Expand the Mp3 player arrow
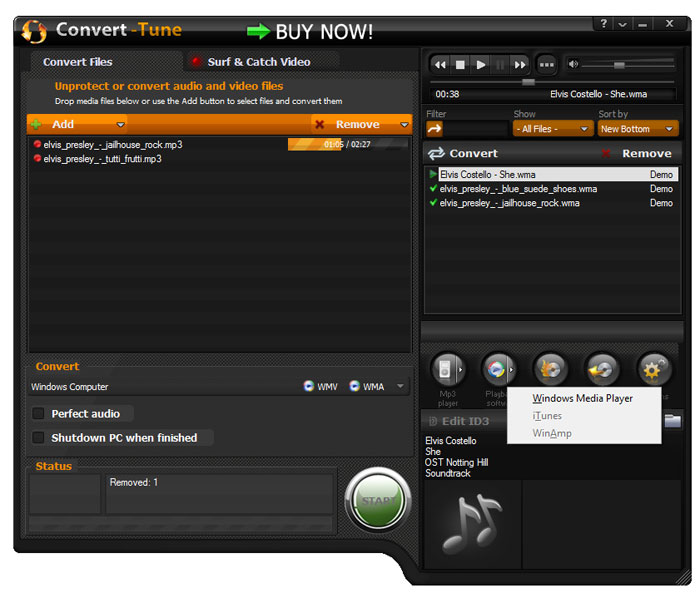Viewport: 700px width, 598px height. (x=461, y=370)
